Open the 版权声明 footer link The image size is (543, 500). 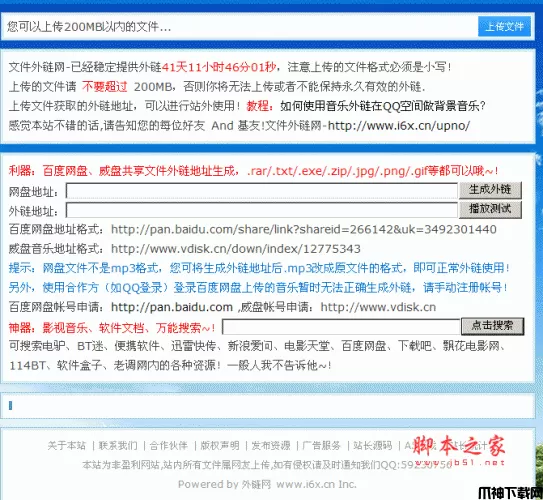click(x=220, y=445)
